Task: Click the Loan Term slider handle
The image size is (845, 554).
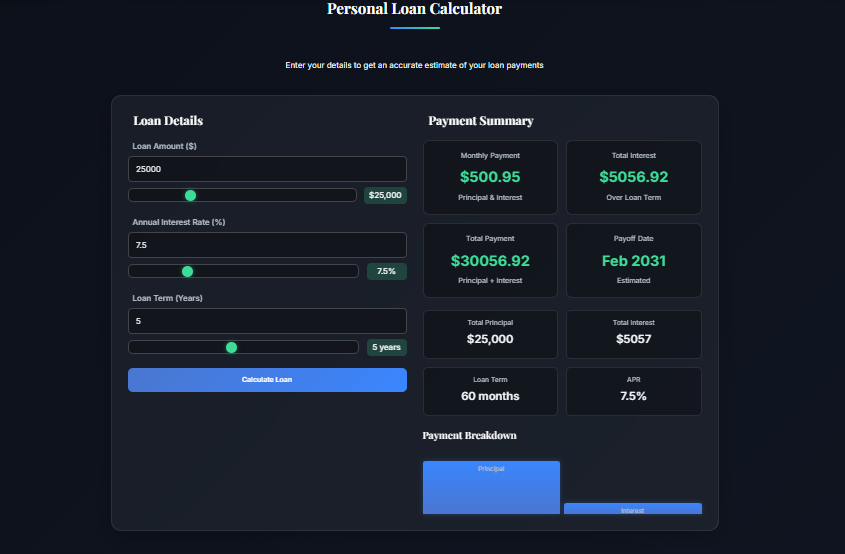Action: tap(231, 348)
